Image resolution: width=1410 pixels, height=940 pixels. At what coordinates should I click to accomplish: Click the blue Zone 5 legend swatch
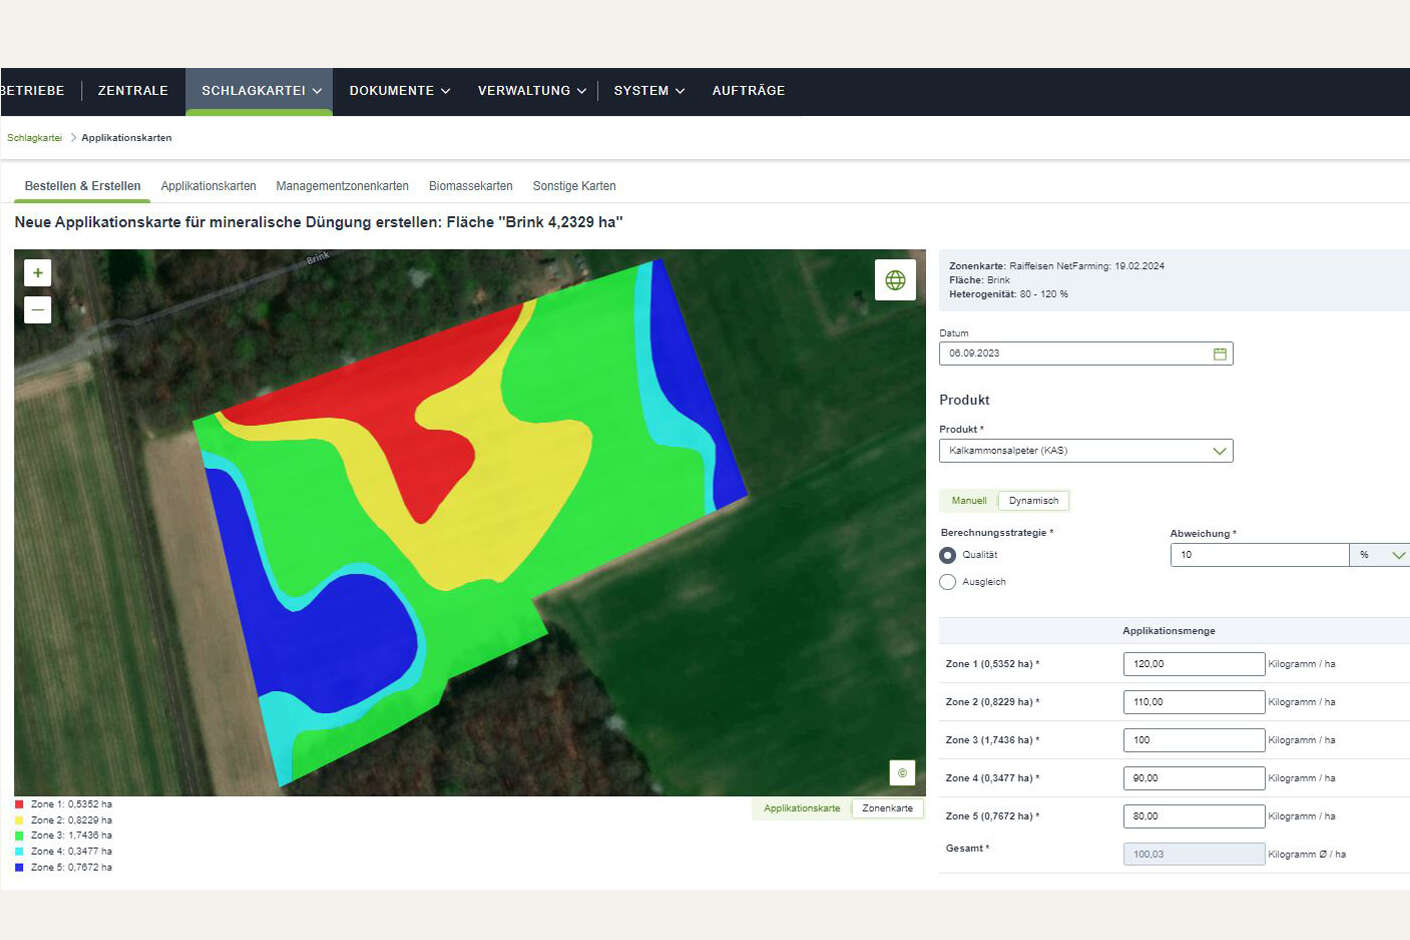point(19,868)
